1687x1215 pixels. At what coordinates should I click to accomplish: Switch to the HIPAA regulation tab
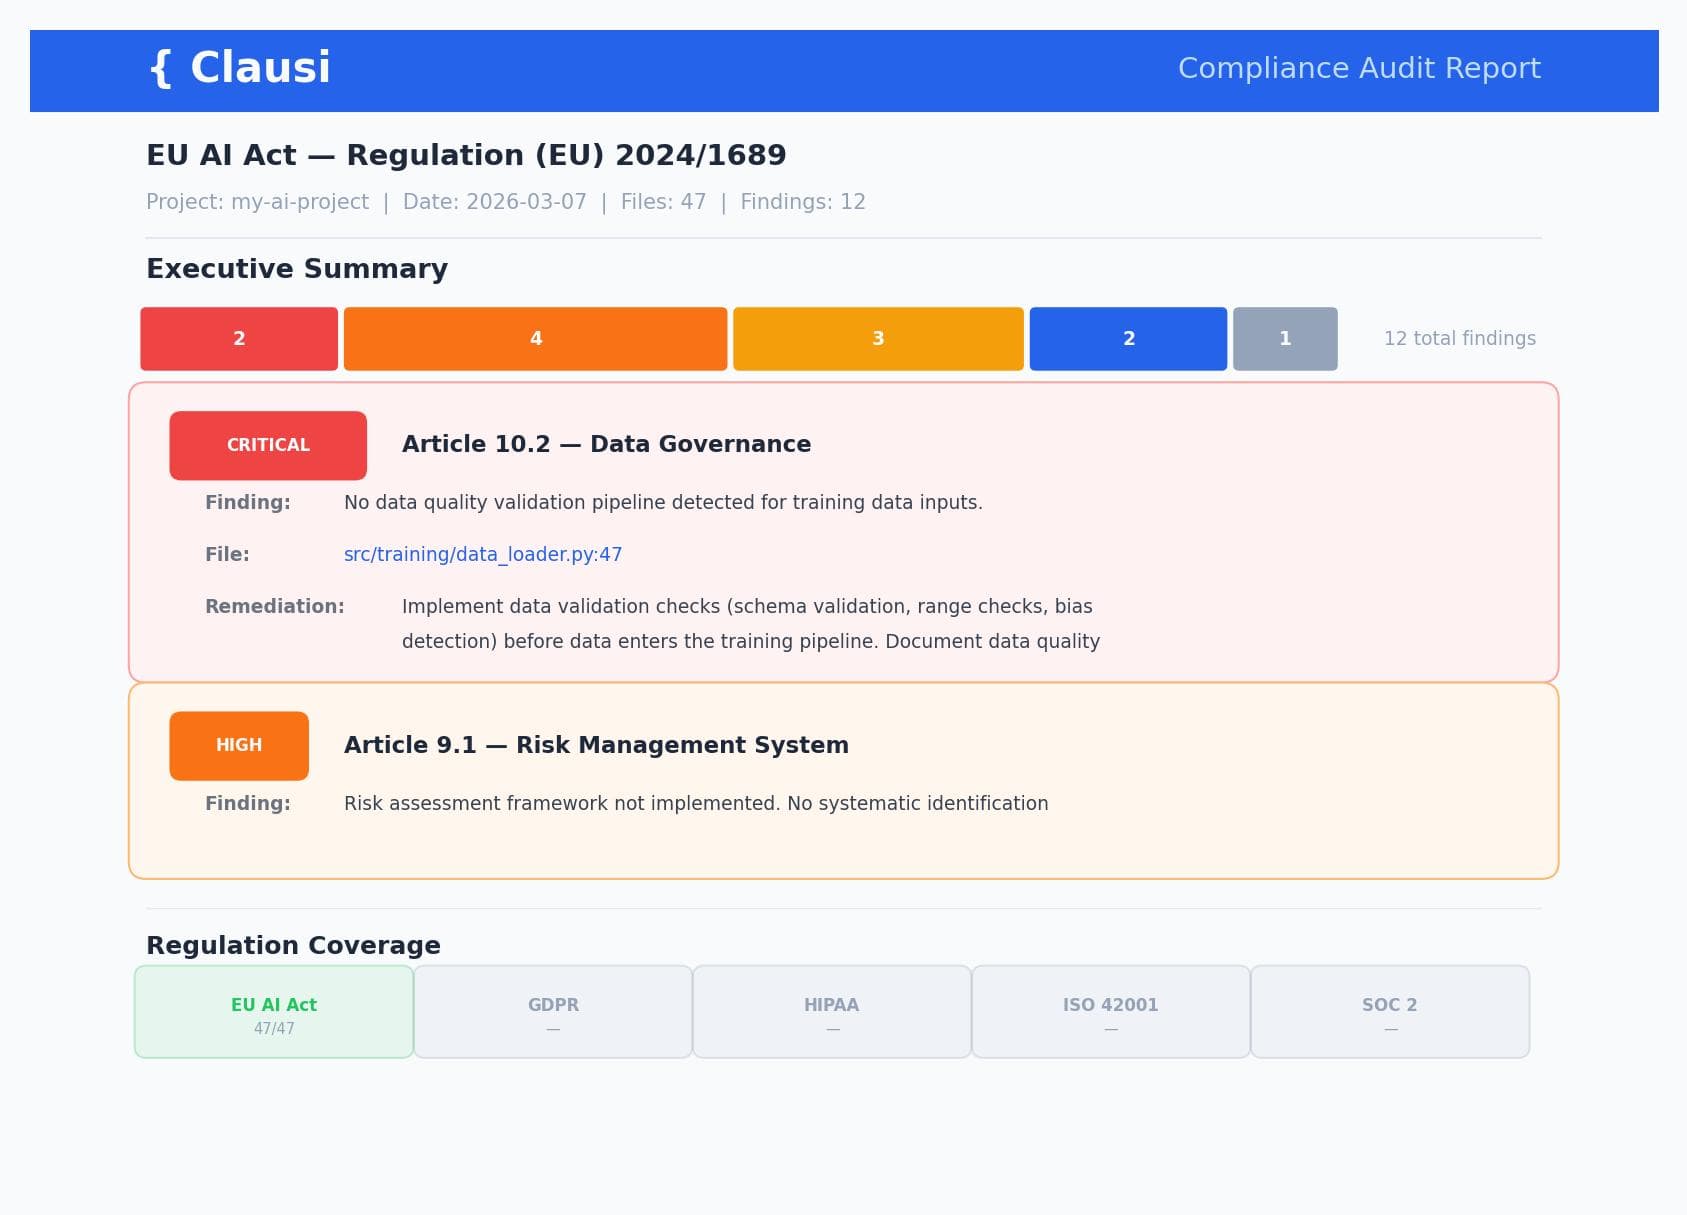pos(832,1011)
